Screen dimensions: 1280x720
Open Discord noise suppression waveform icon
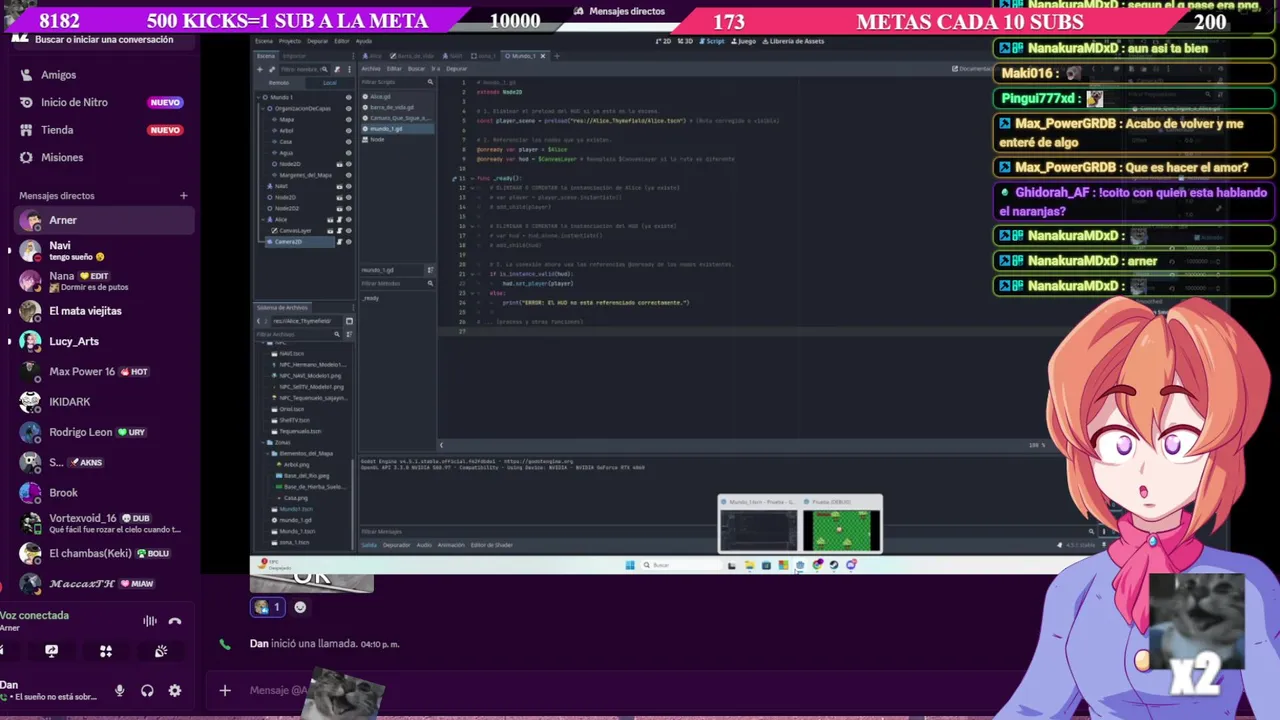[150, 621]
